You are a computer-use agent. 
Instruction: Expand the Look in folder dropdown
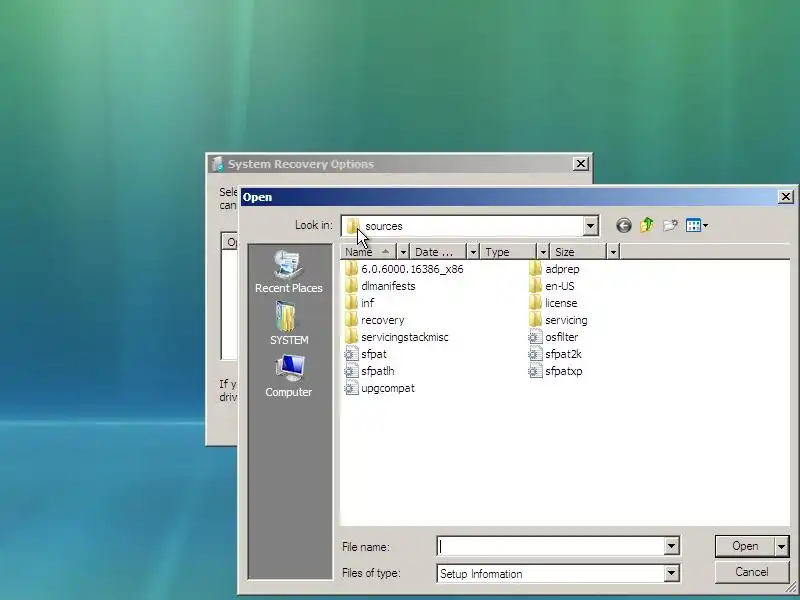(590, 226)
